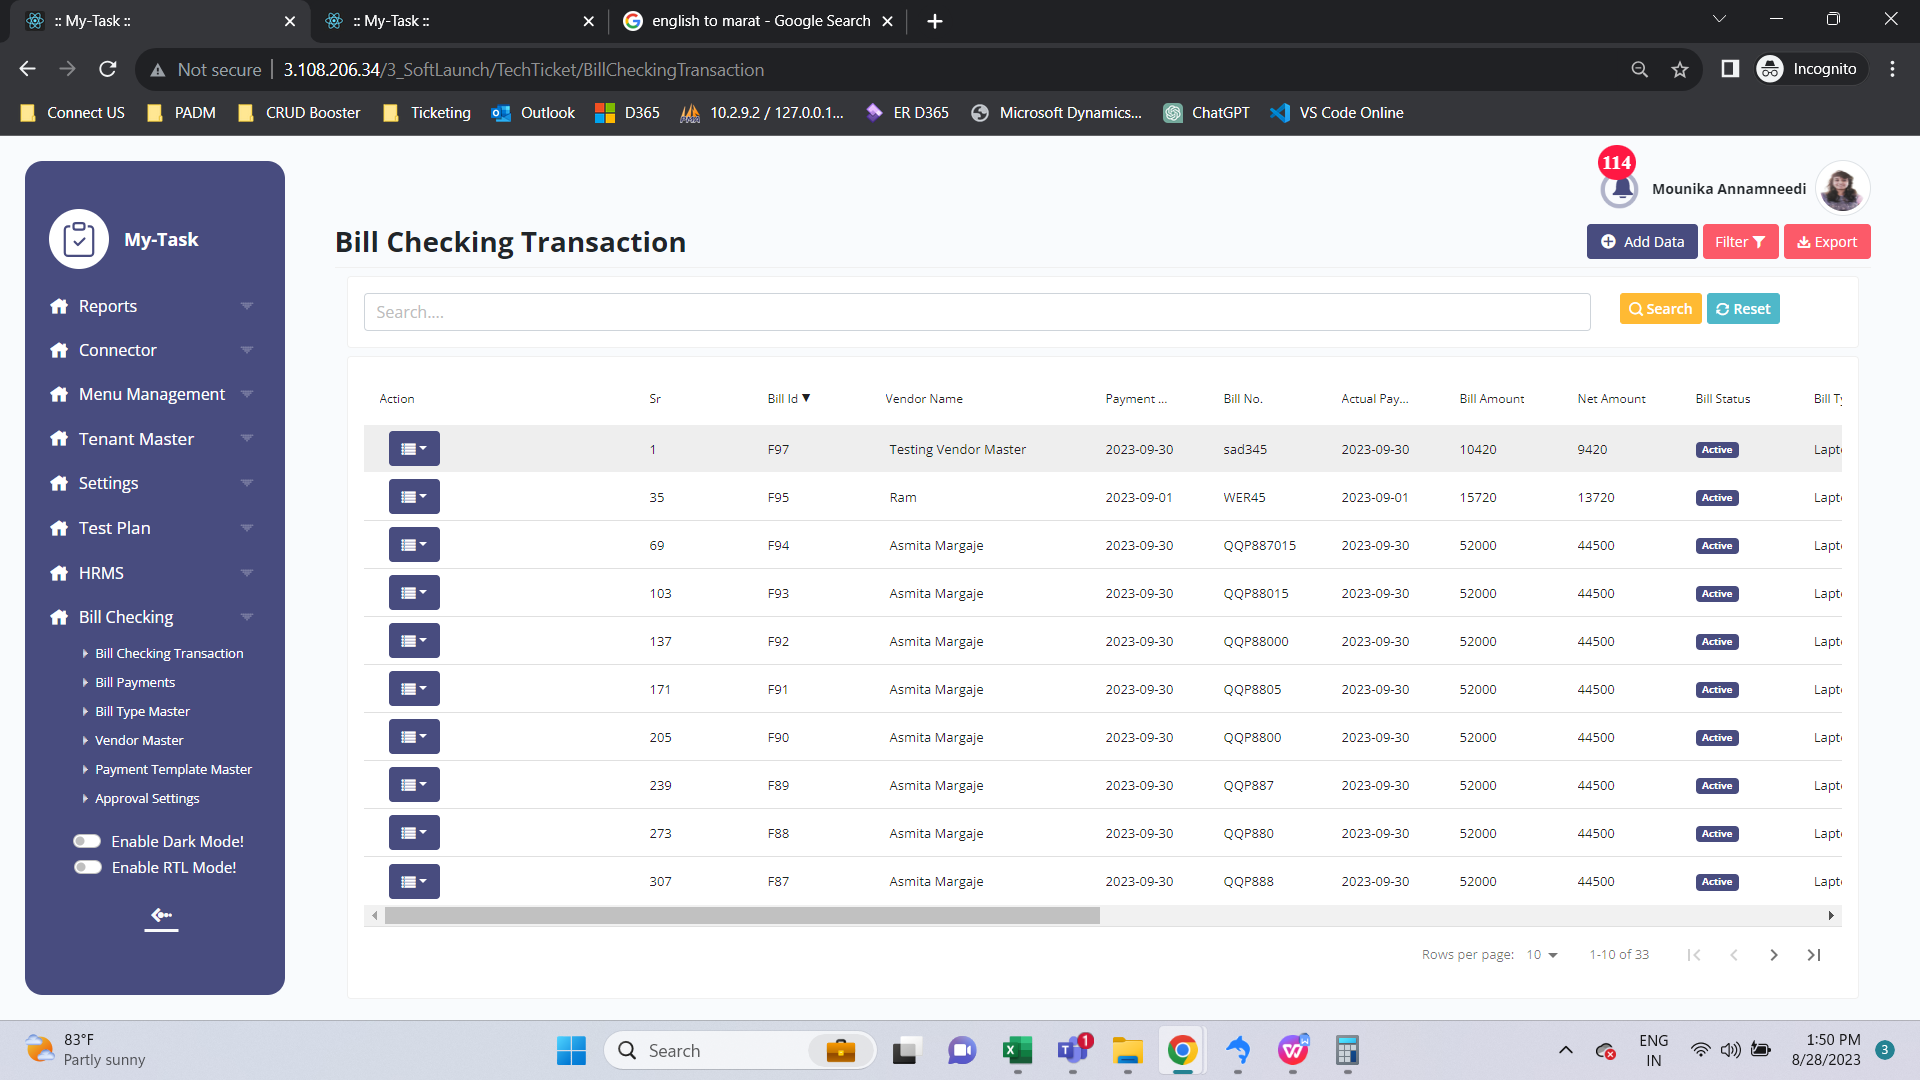
Task: Open browser zoom magnifier icon
Action: [1640, 69]
